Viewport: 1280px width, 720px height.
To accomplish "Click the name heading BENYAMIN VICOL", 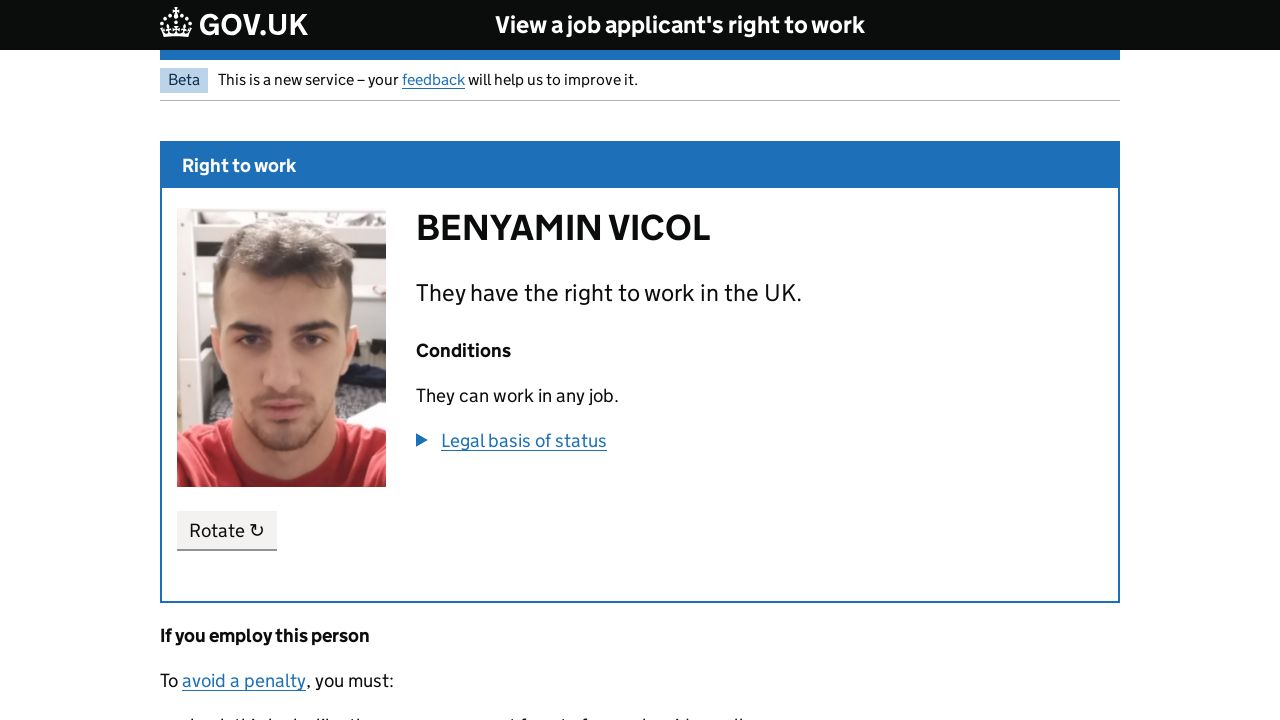I will (x=563, y=228).
